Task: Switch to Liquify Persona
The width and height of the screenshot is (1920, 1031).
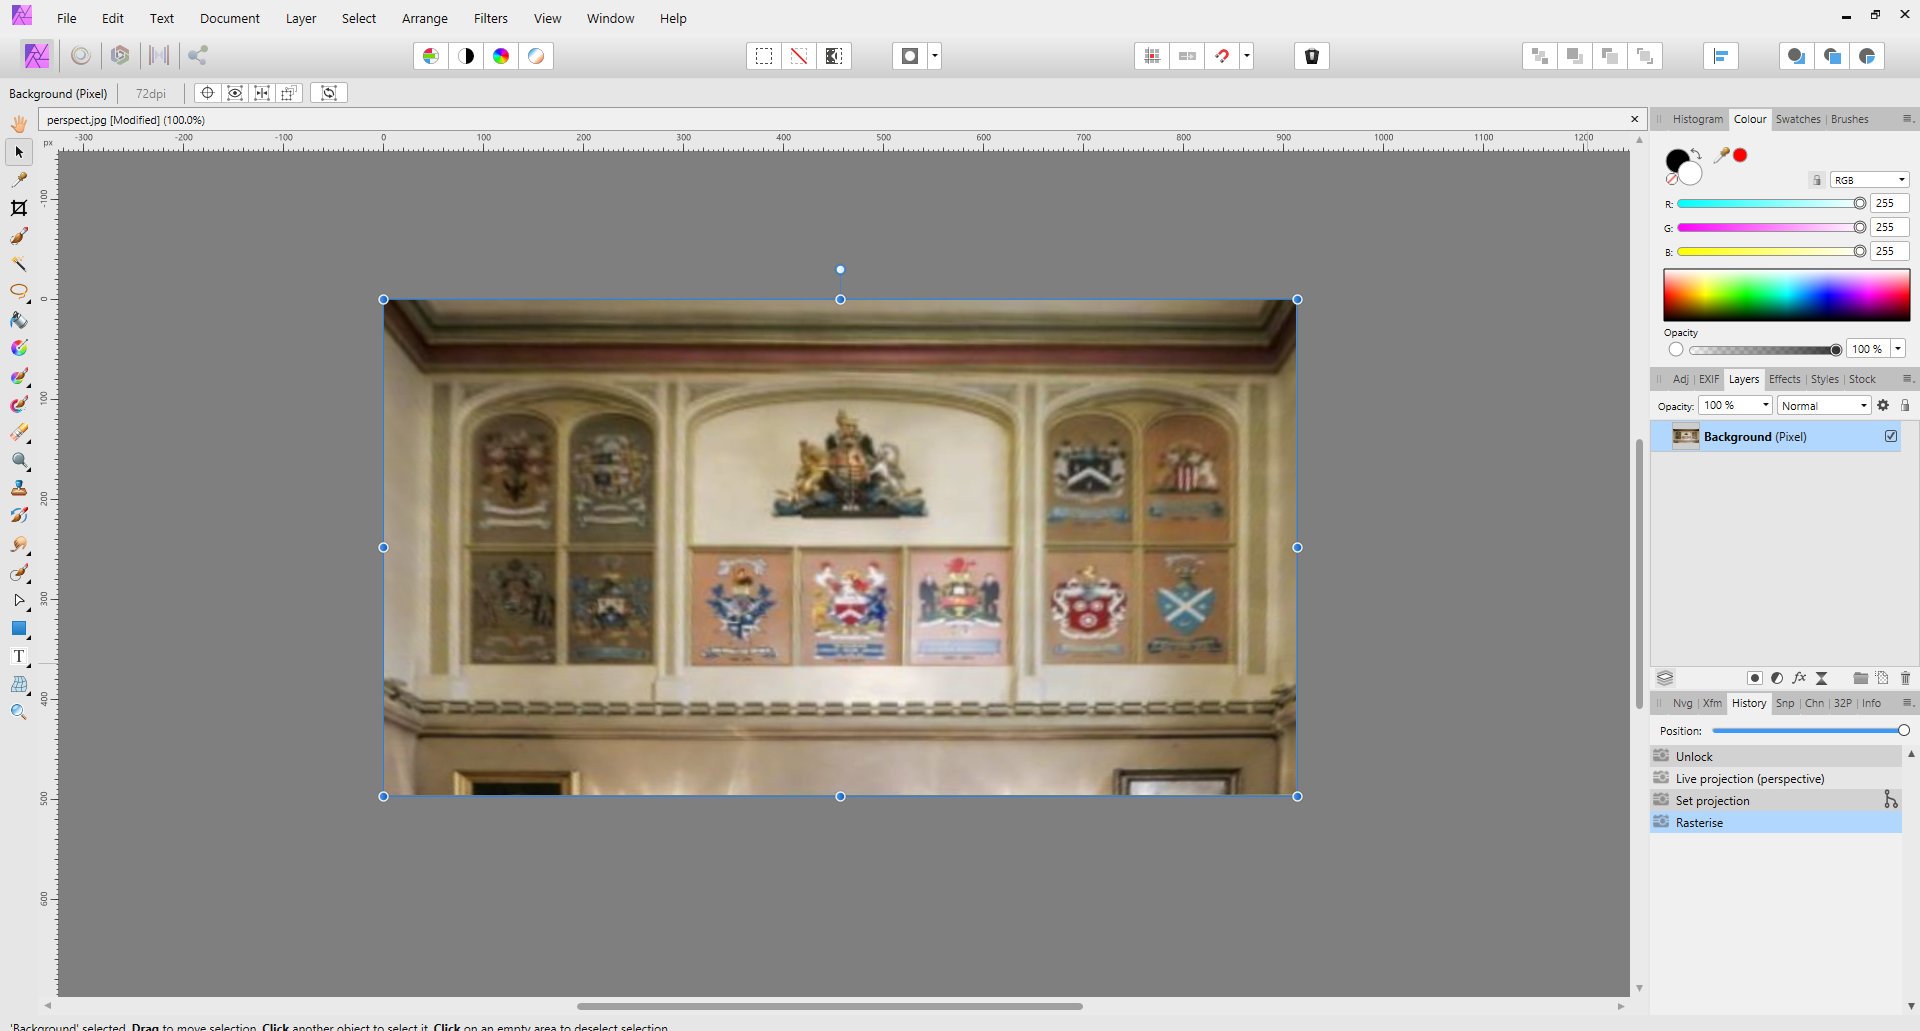Action: [x=81, y=56]
